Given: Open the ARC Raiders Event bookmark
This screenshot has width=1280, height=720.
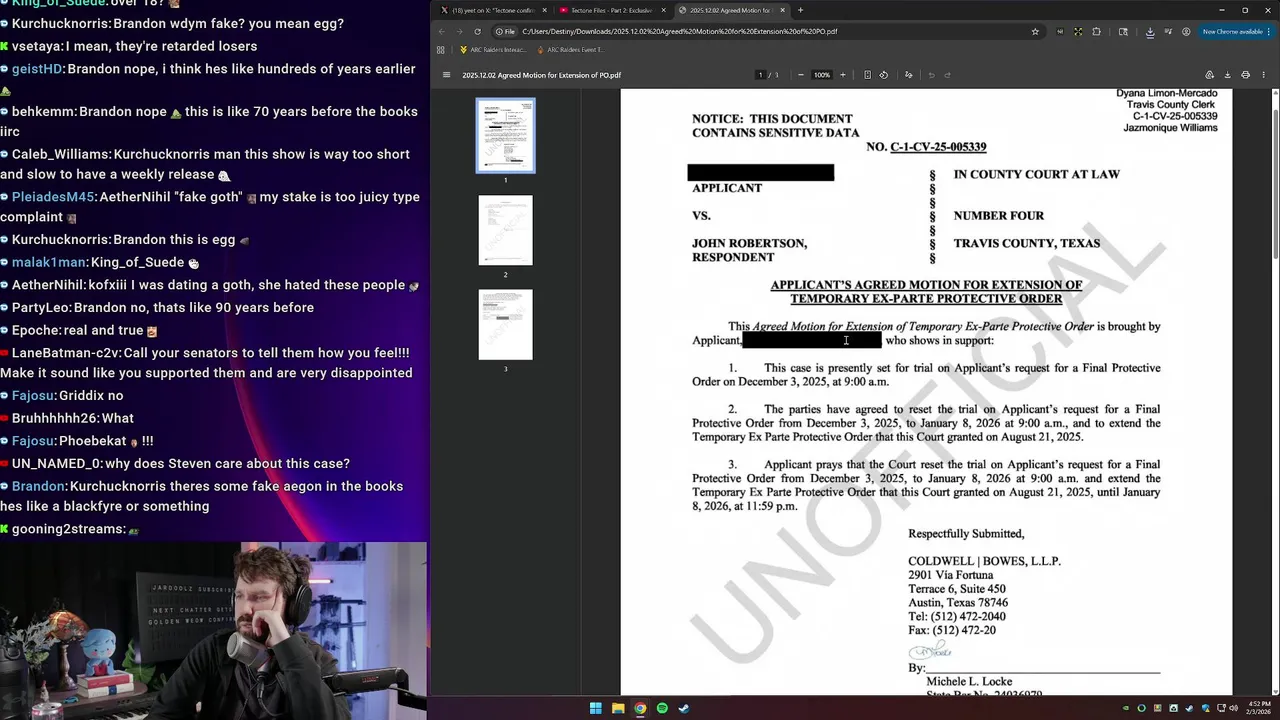Looking at the screenshot, I should [571, 50].
